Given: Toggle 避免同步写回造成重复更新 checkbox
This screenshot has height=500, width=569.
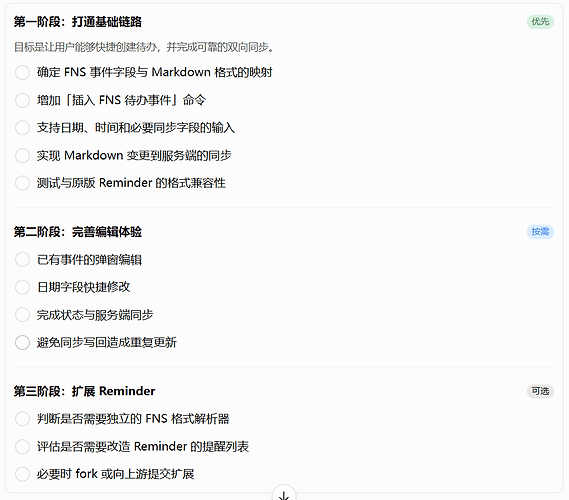Looking at the screenshot, I should [22, 342].
